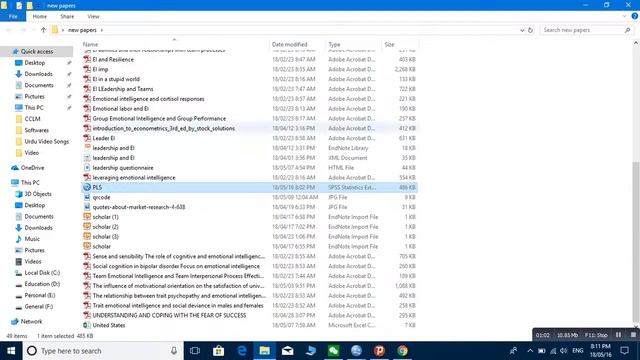This screenshot has width=640, height=360.
Task: Expand the ribbon with the chevron
Action: click(x=624, y=16)
